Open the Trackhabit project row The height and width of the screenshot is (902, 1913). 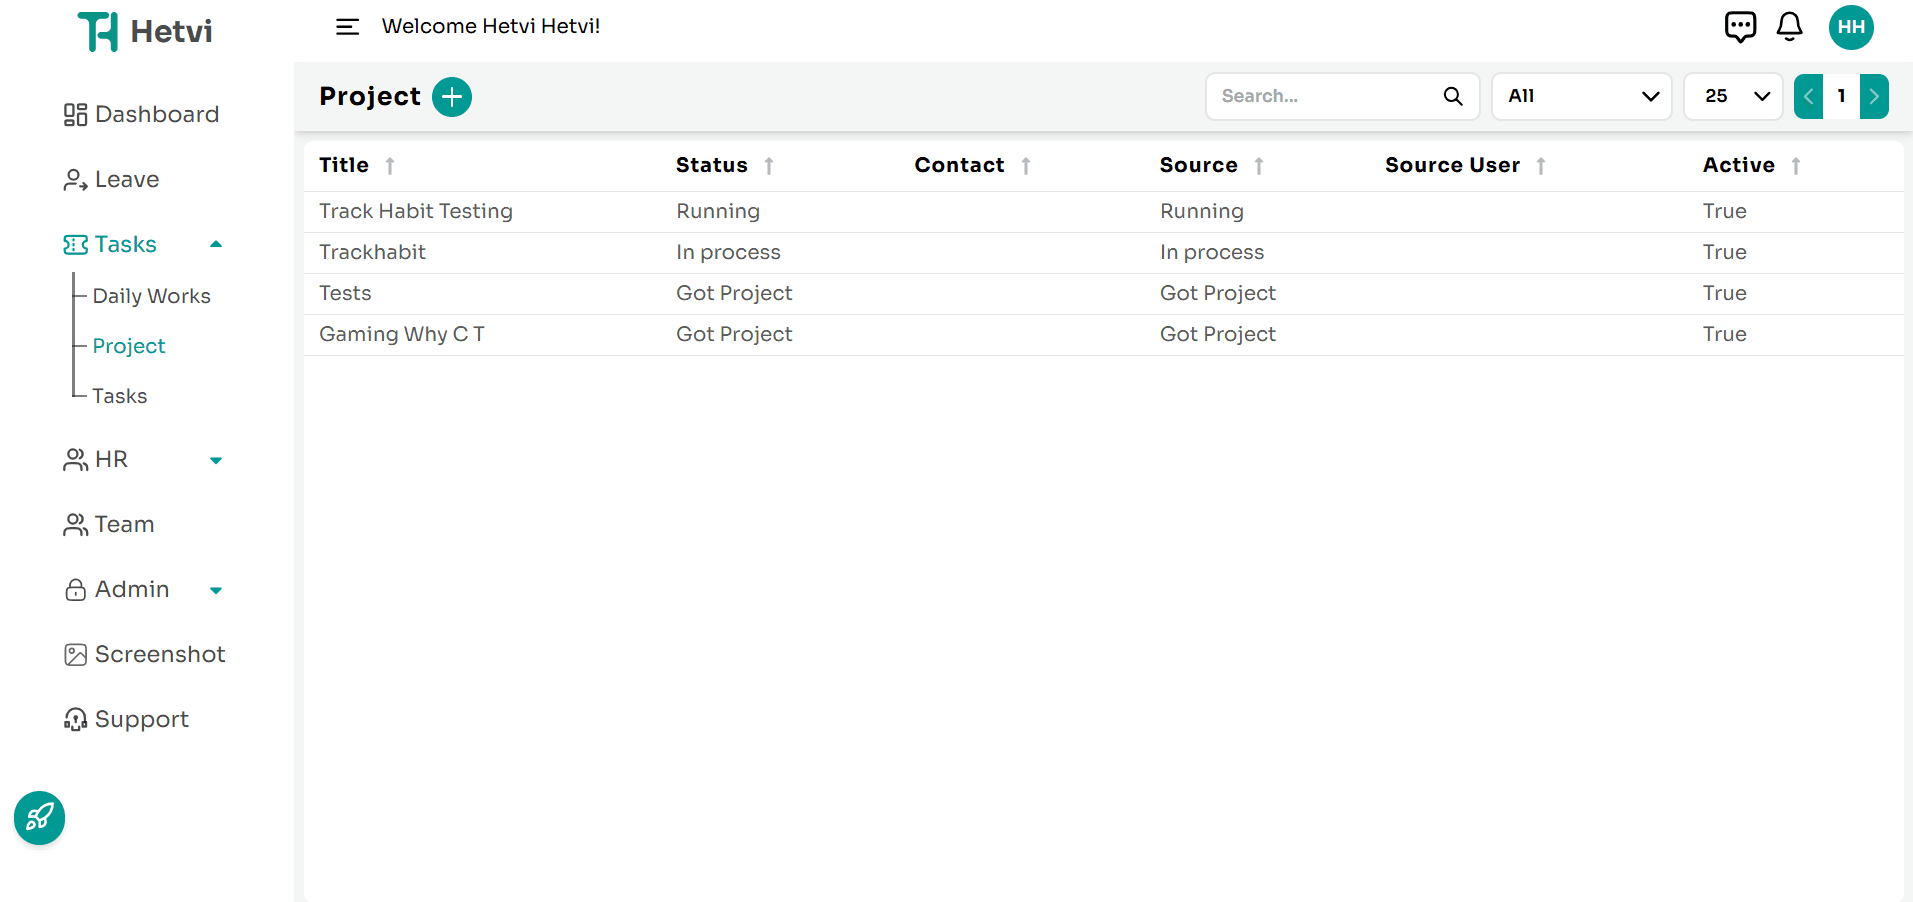pyautogui.click(x=1103, y=253)
